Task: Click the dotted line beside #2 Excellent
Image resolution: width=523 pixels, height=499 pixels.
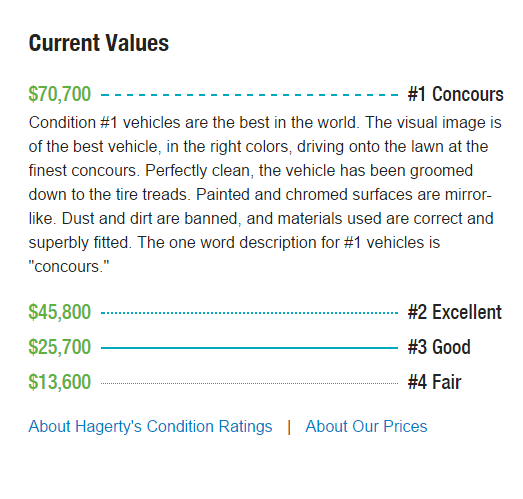Action: pos(249,313)
